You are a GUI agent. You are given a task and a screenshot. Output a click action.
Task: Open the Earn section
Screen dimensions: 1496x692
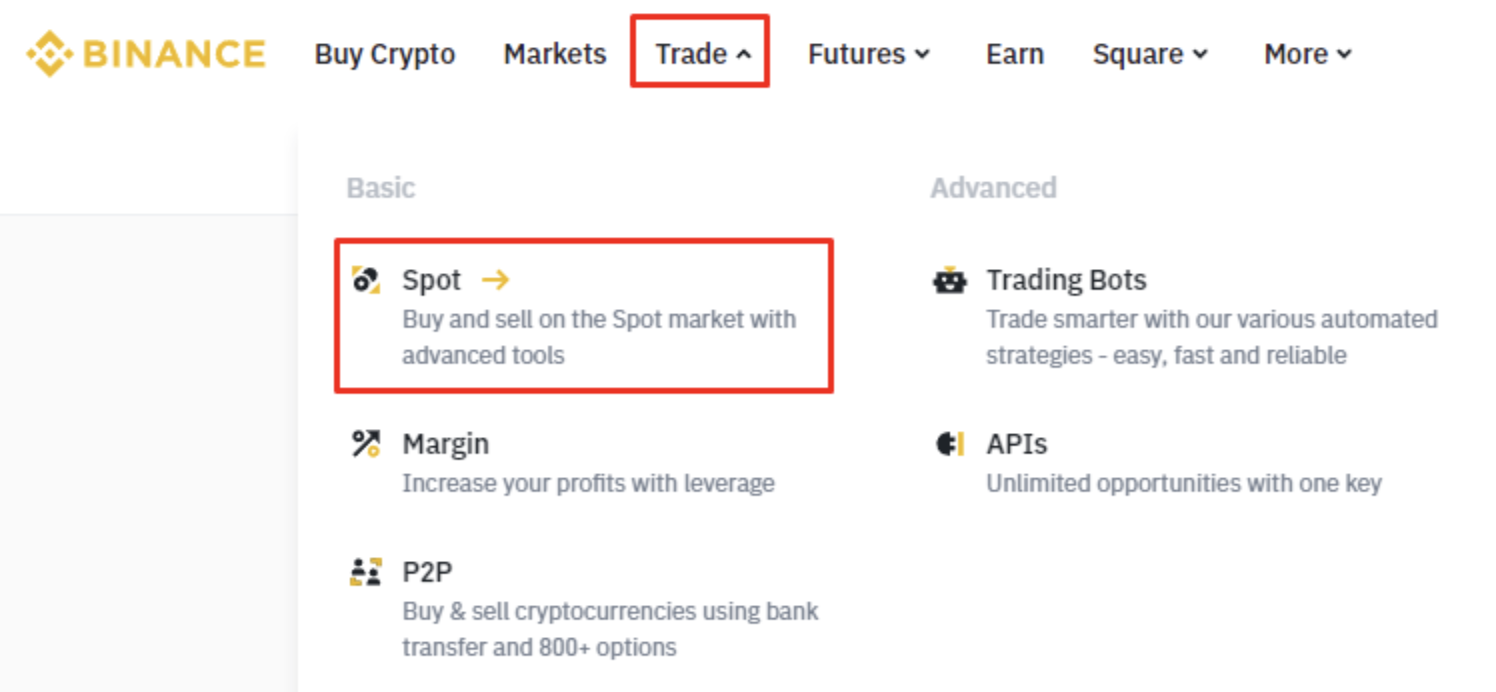[1015, 54]
